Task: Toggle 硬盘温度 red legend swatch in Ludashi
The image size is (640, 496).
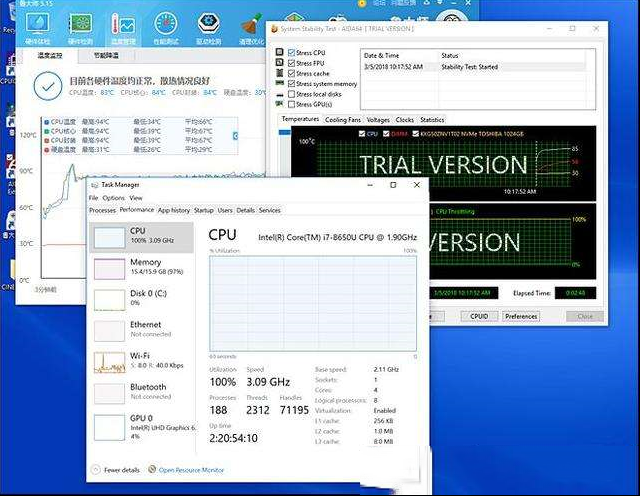Action: tap(47, 150)
